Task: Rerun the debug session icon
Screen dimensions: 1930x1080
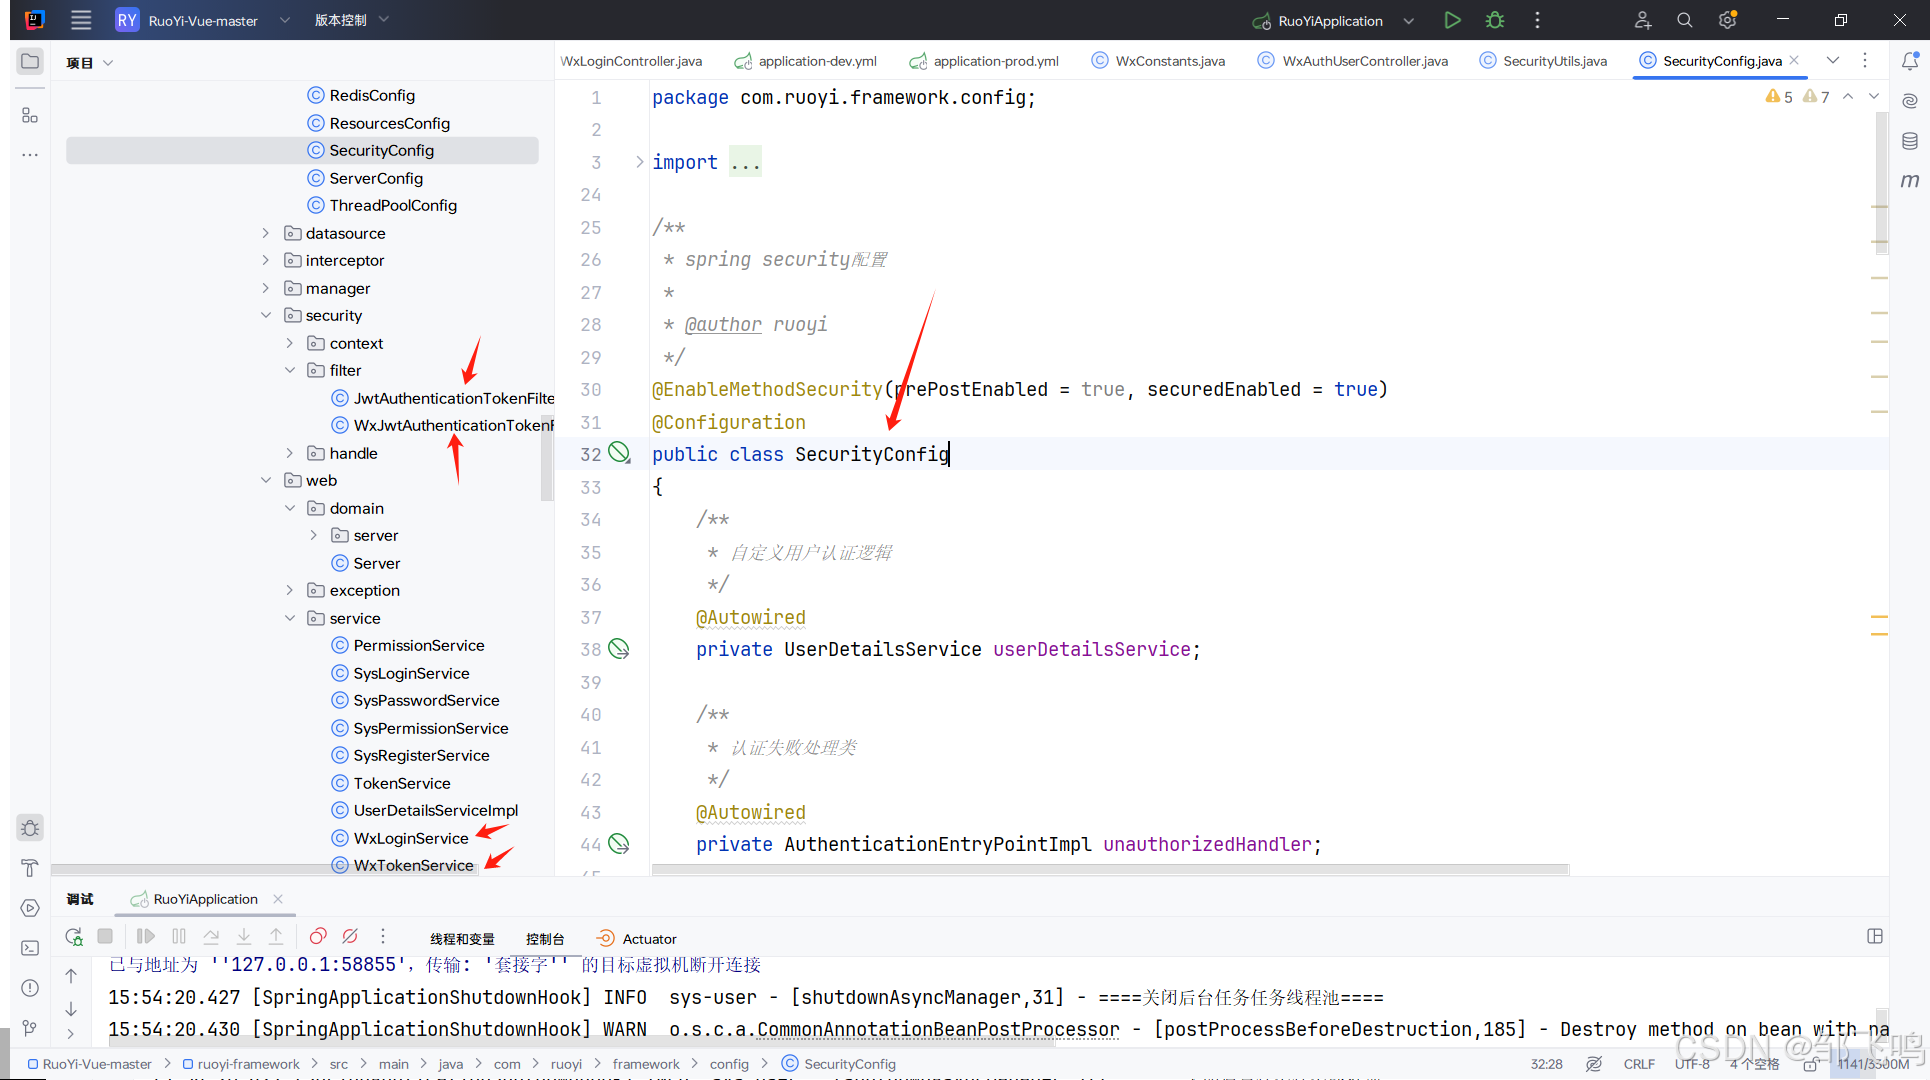Action: pyautogui.click(x=74, y=937)
